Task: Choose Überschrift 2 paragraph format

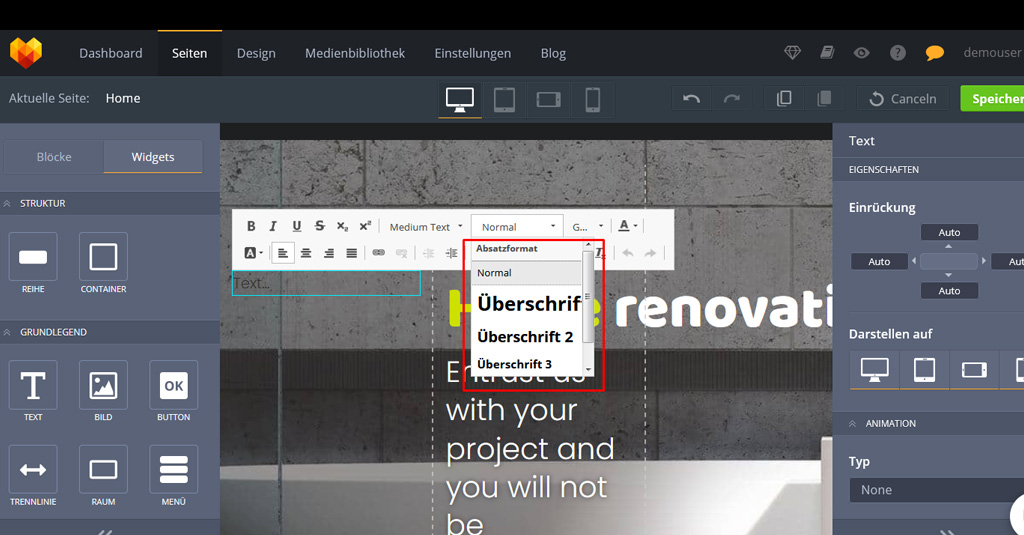Action: pos(526,337)
